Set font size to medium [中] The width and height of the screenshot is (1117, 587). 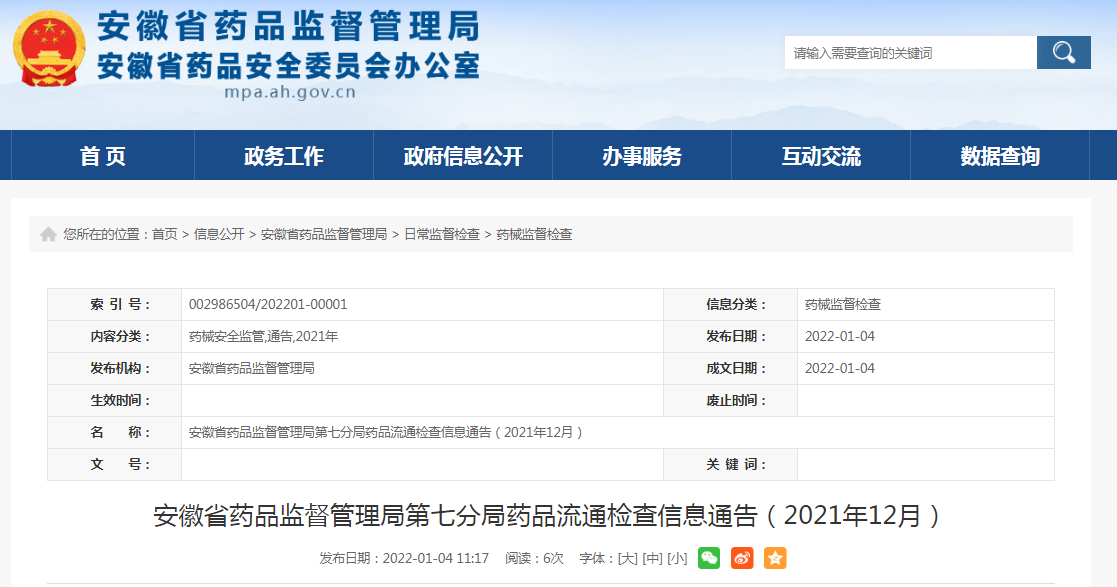[652, 558]
